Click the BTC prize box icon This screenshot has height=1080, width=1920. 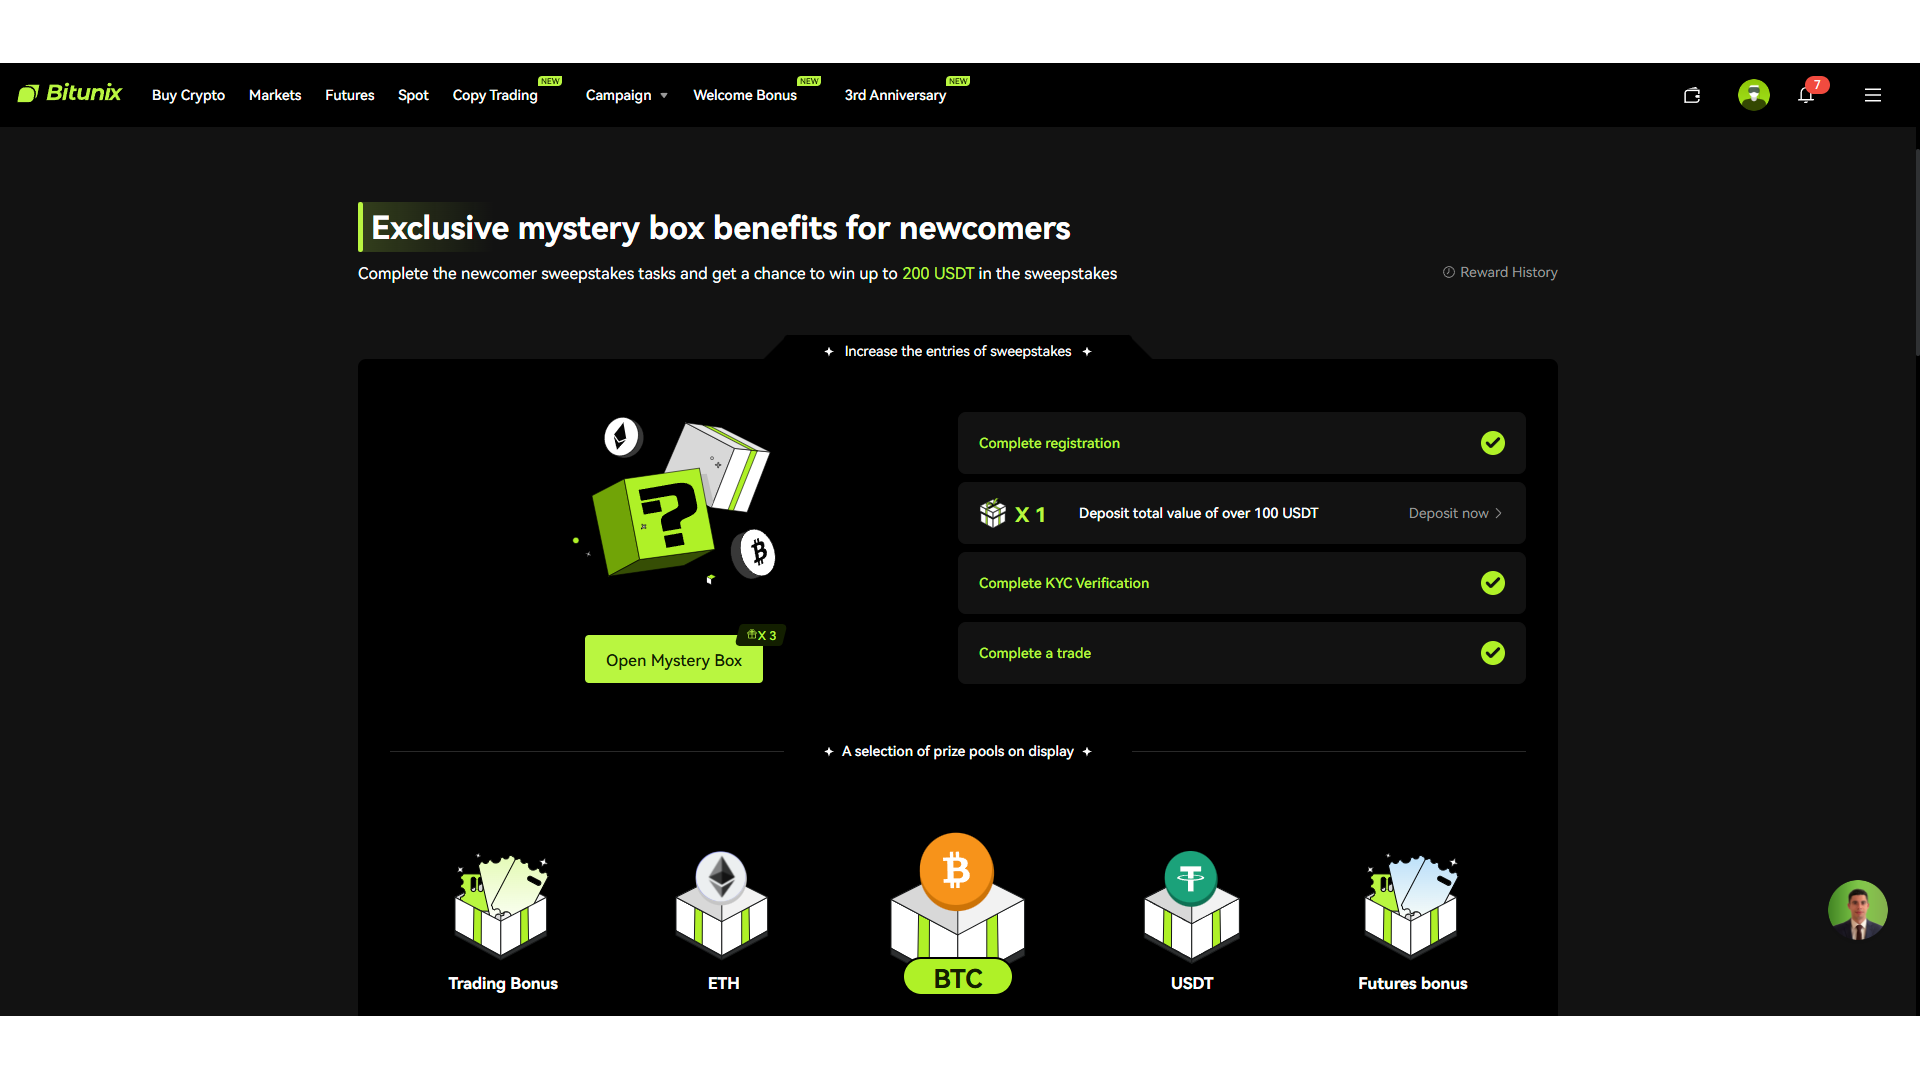957,897
